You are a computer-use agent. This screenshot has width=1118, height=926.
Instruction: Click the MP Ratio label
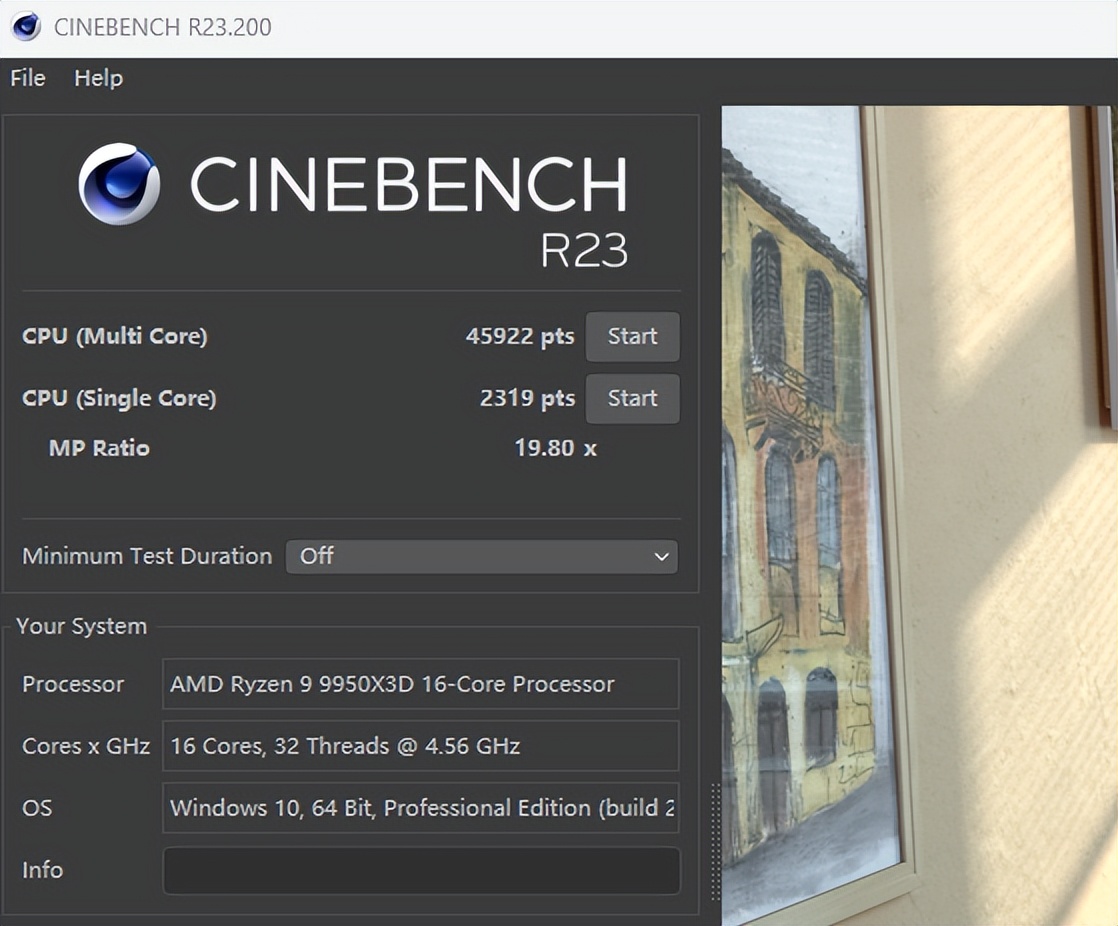(99, 448)
